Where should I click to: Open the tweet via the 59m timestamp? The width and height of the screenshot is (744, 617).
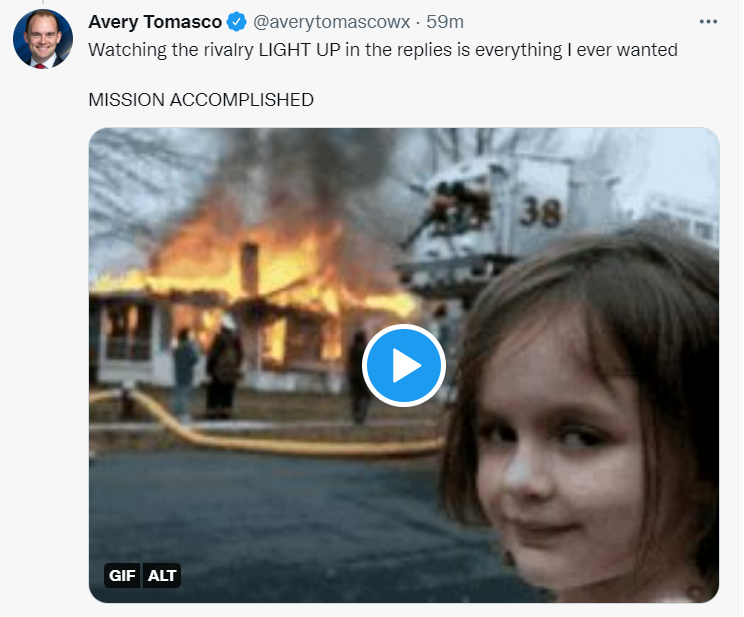point(446,22)
